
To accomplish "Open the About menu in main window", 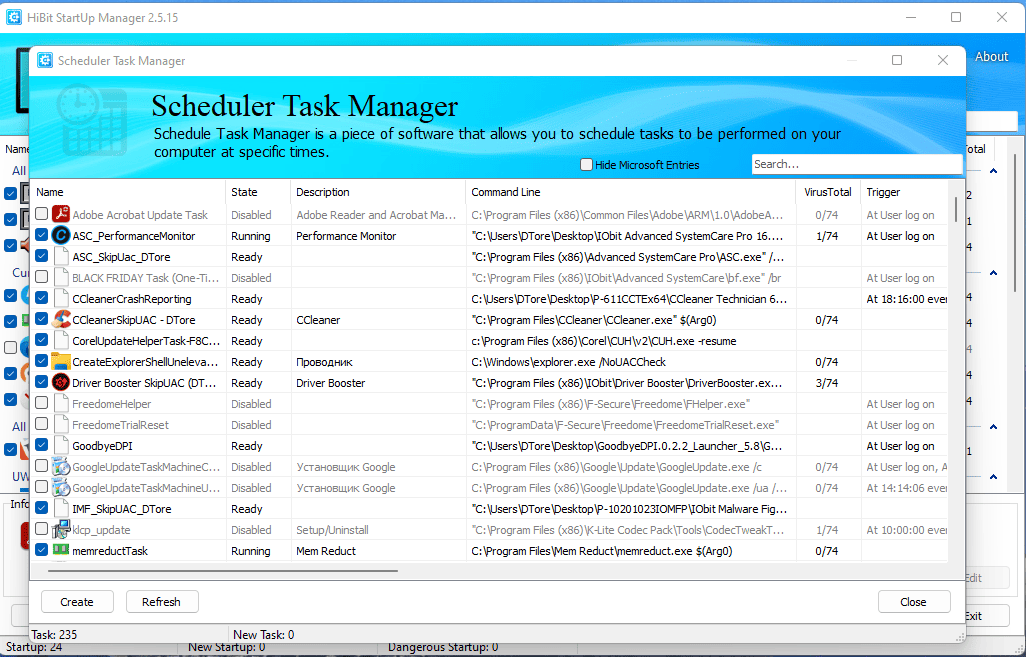I will click(991, 57).
